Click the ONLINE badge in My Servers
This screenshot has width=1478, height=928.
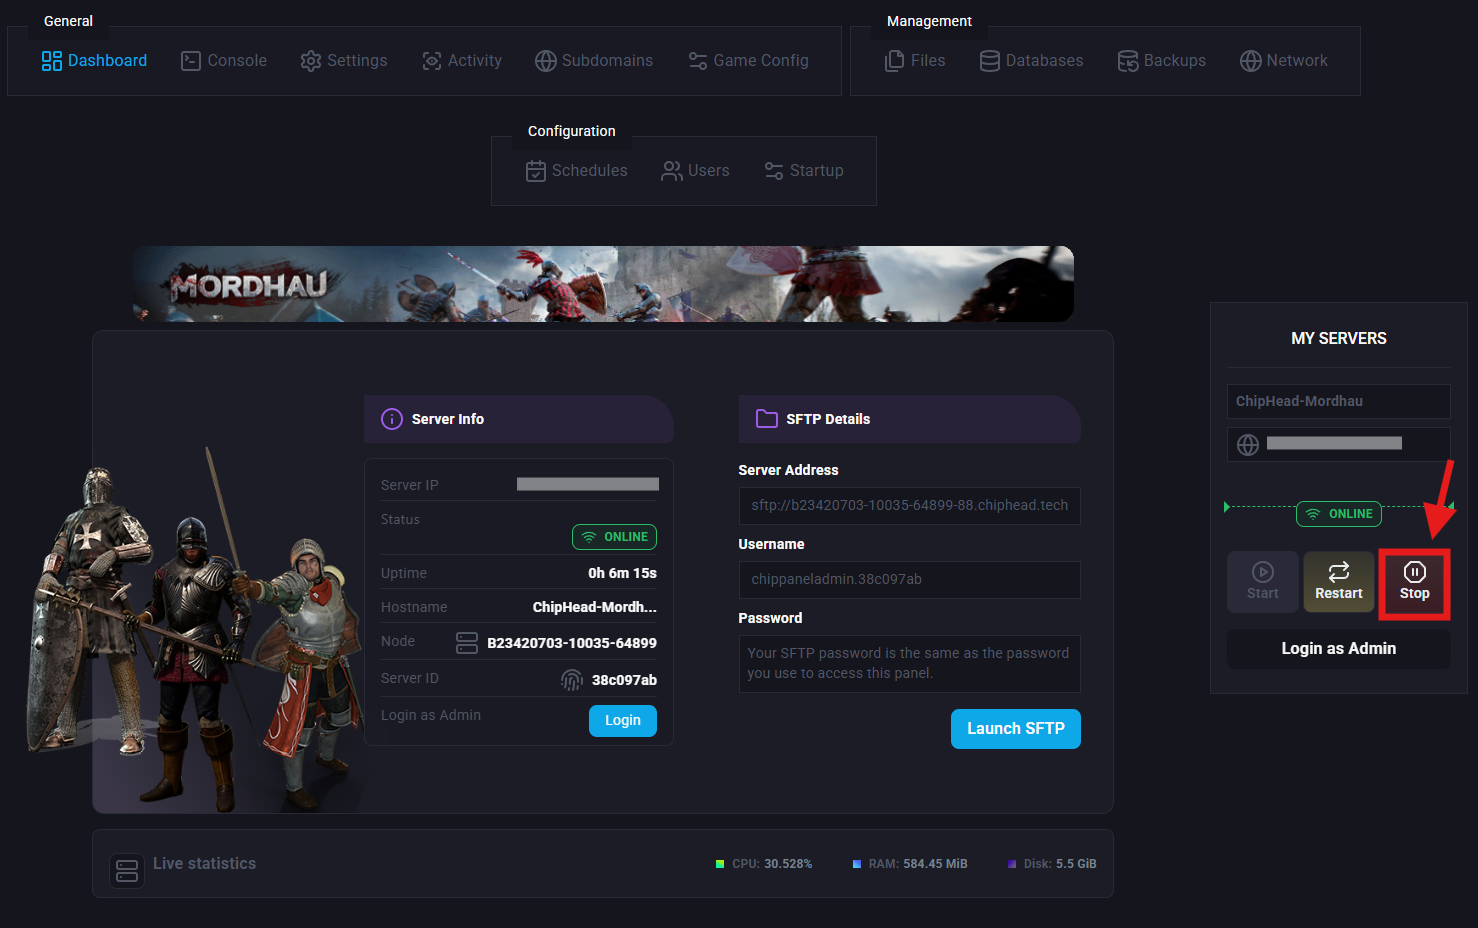(x=1339, y=514)
